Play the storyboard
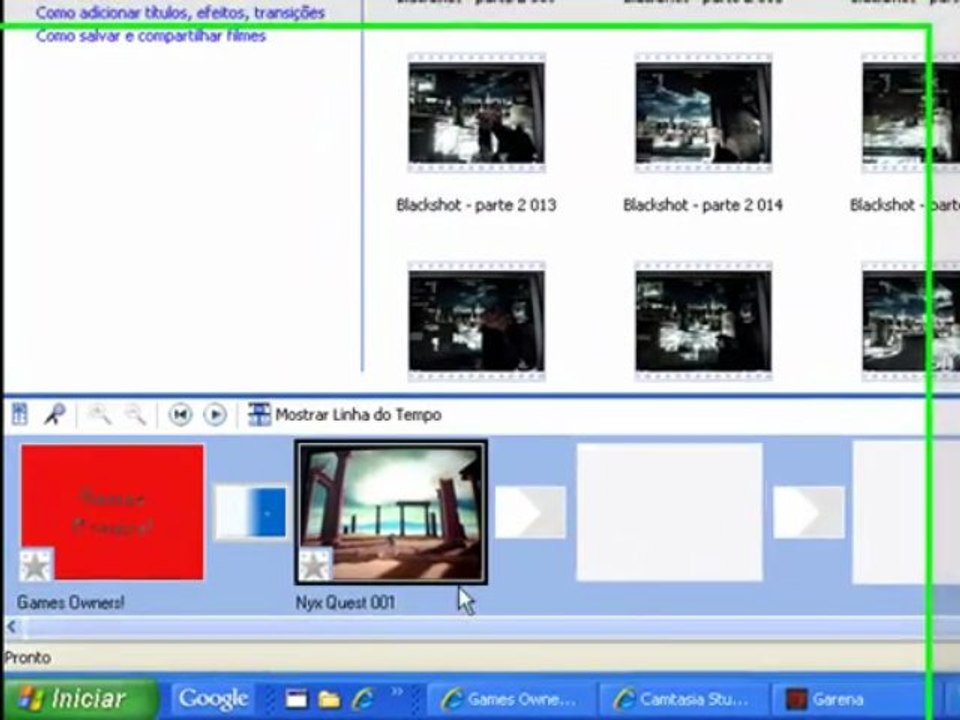 [x=215, y=414]
